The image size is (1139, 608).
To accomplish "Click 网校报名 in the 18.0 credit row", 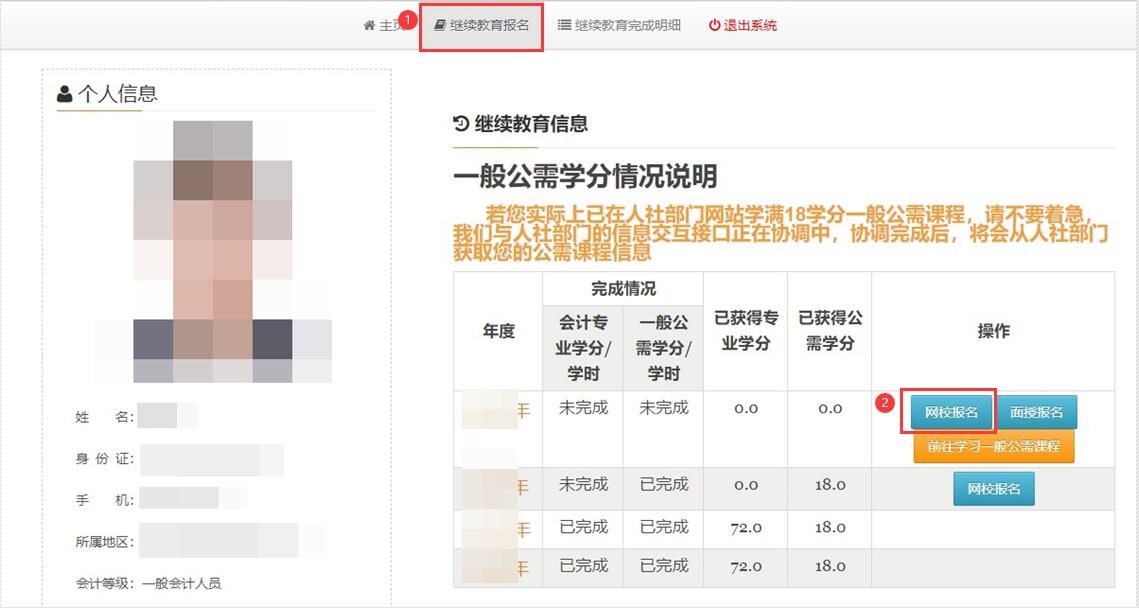I will [993, 488].
